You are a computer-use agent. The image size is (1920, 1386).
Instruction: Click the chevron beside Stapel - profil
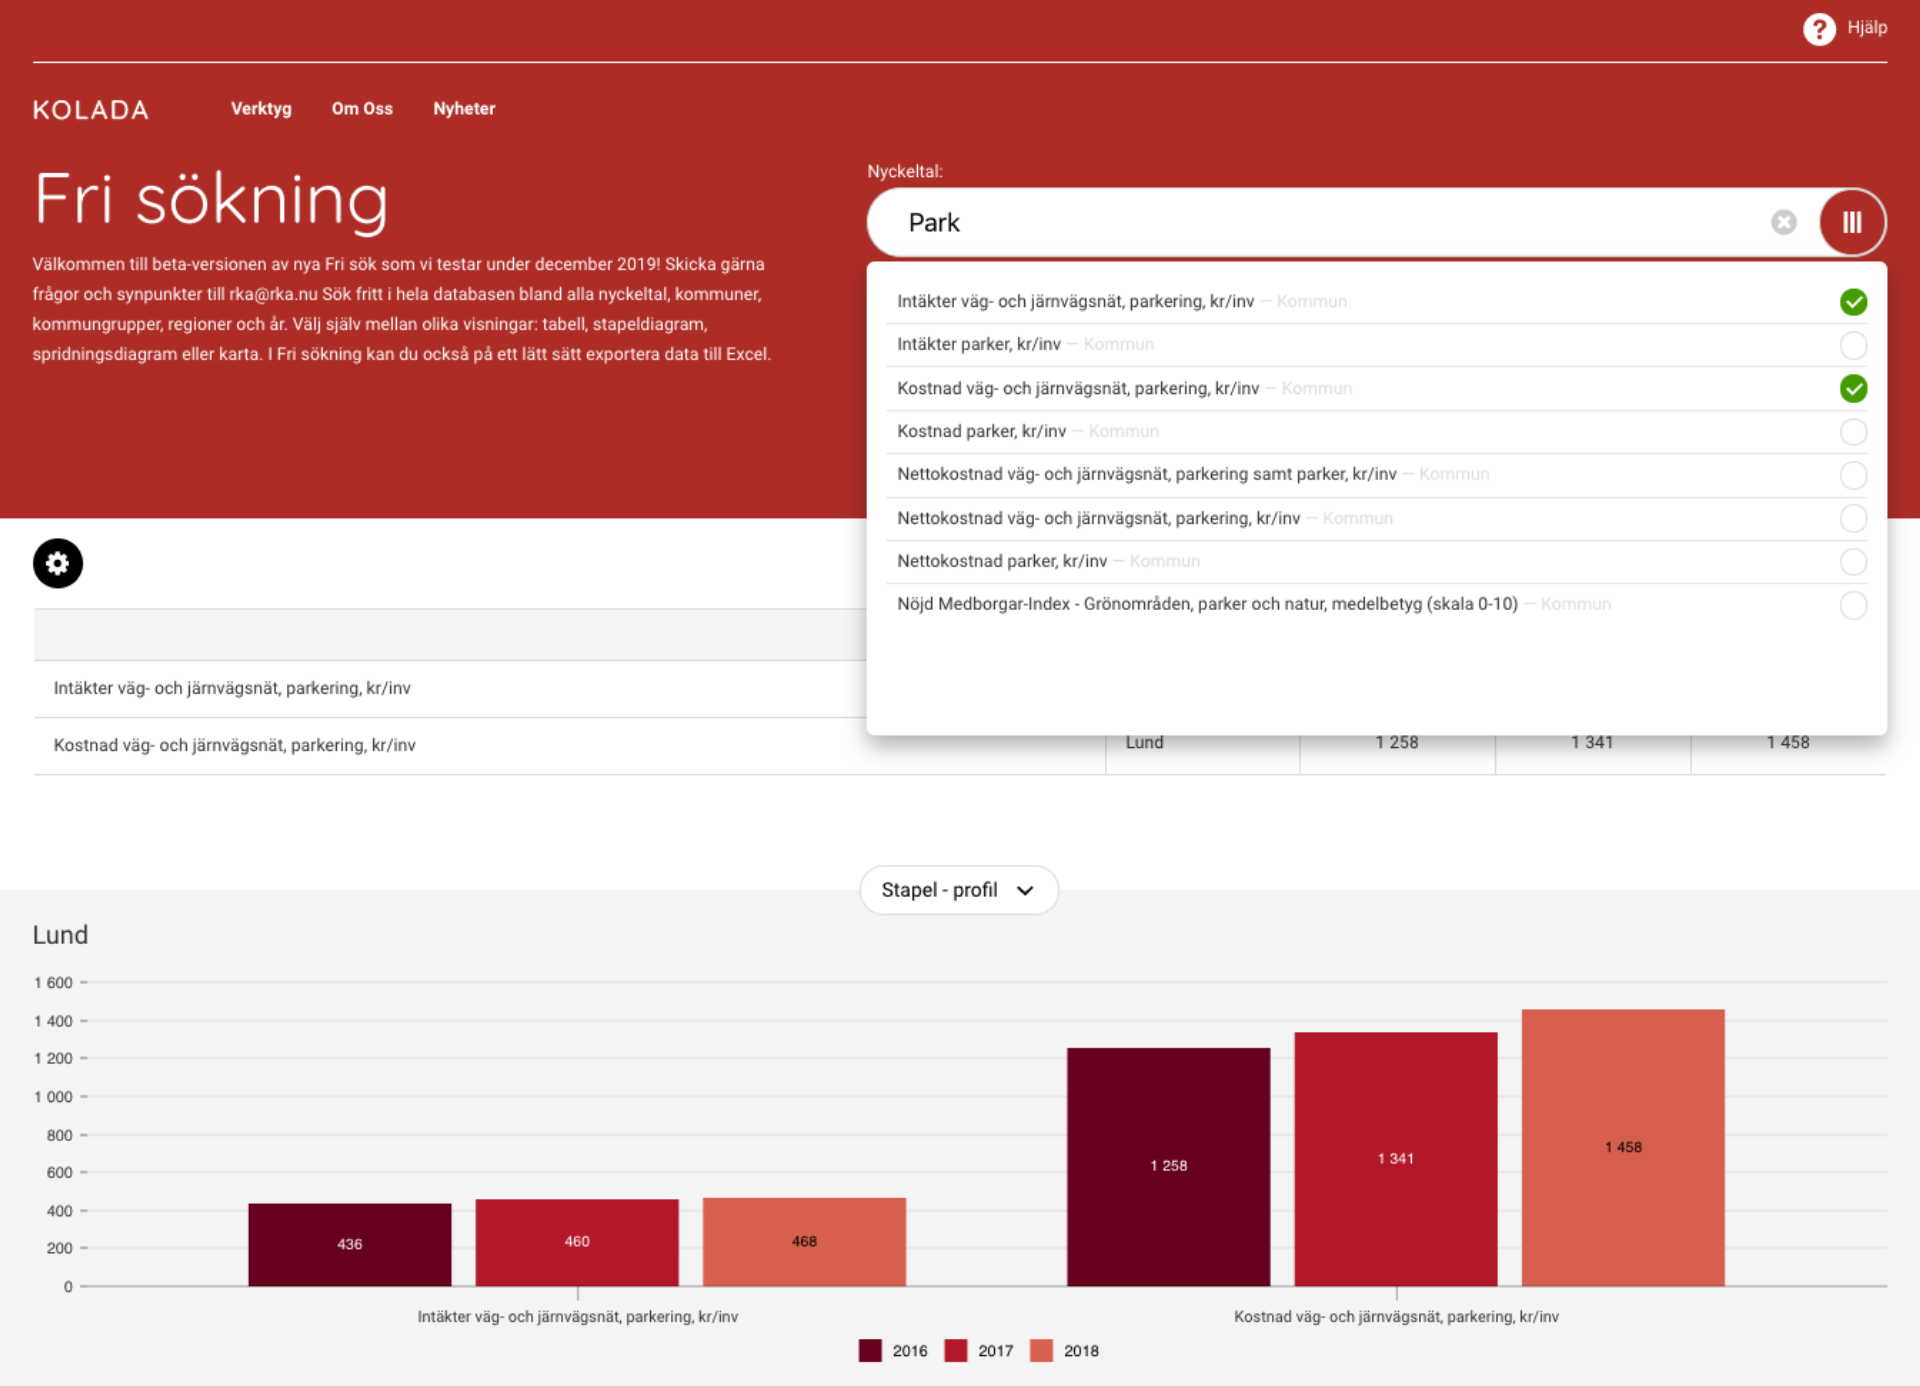click(x=1025, y=891)
